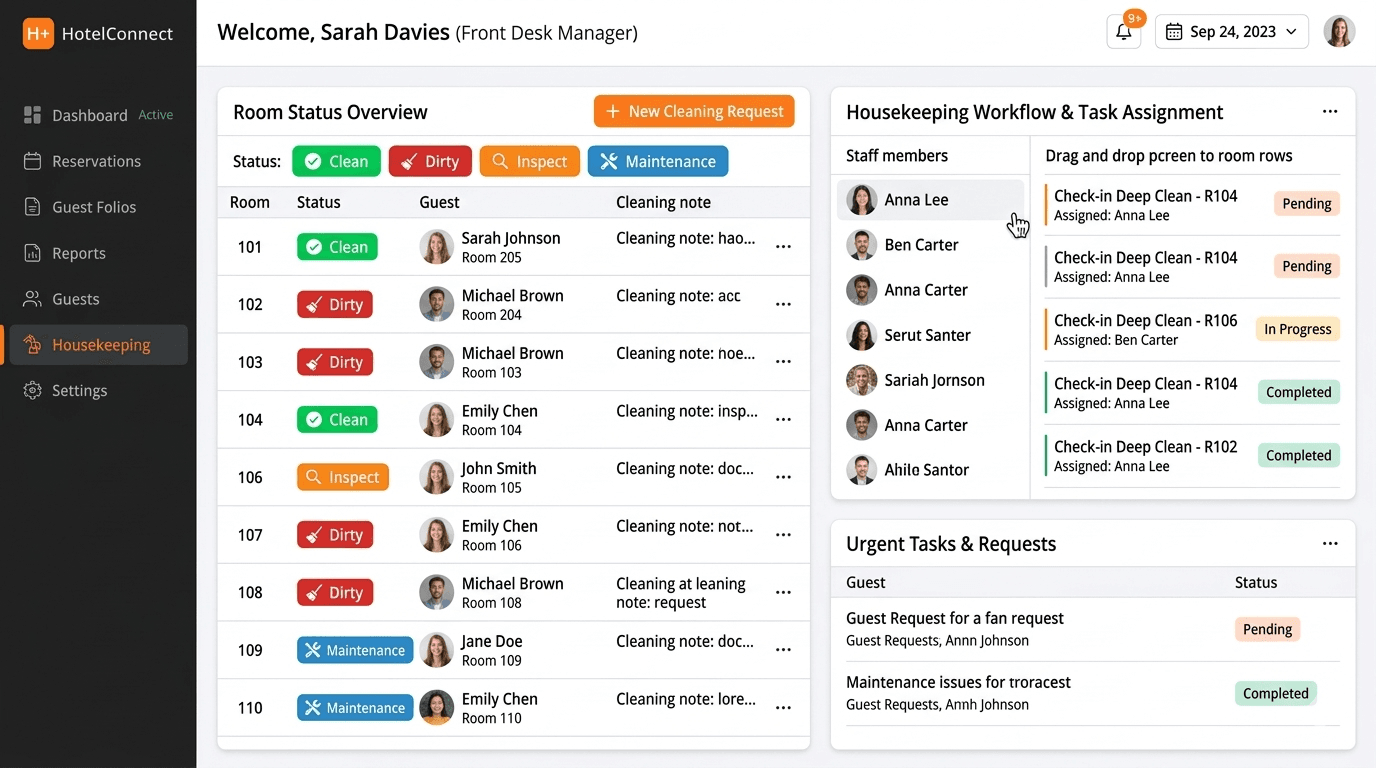Go to the Dashboard menu item
The image size is (1376, 768).
(x=90, y=115)
